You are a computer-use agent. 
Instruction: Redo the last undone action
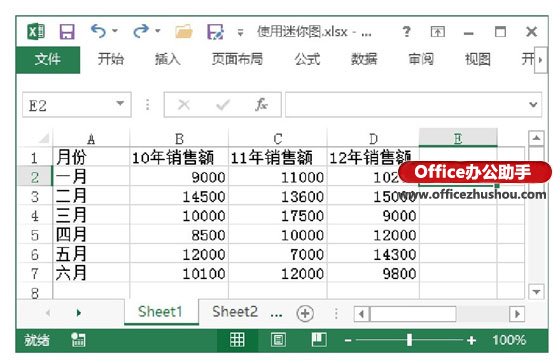[x=141, y=31]
